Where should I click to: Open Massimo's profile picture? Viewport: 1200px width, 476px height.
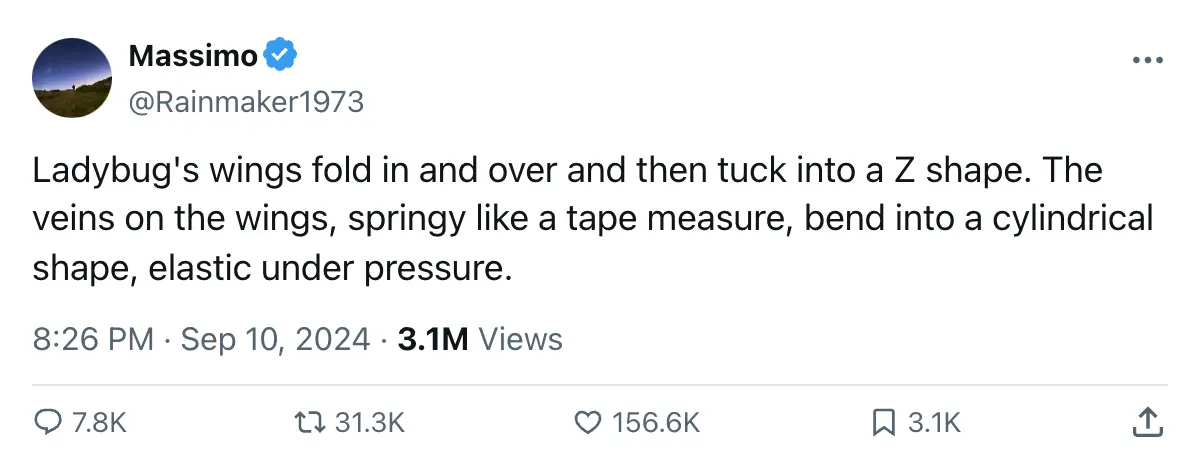(71, 77)
